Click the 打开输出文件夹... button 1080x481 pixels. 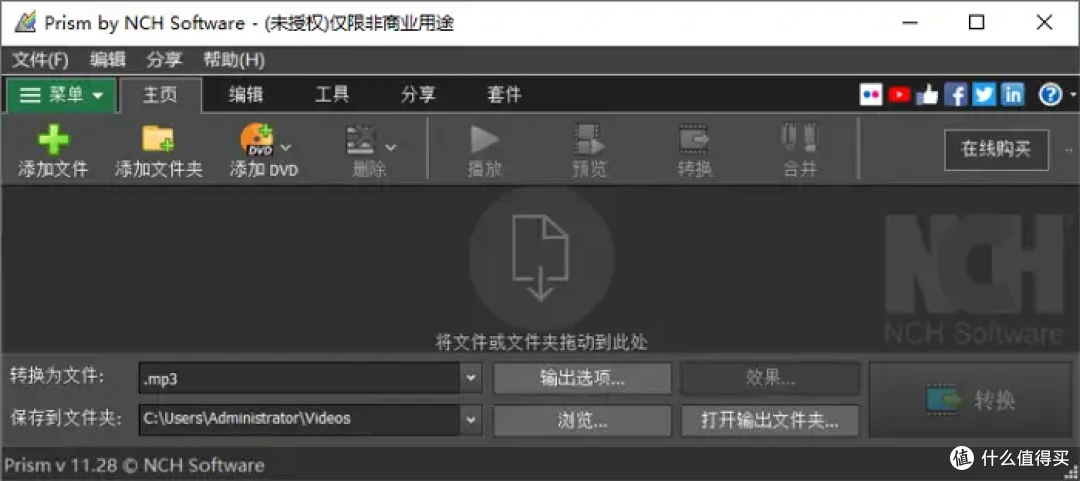[x=771, y=420]
